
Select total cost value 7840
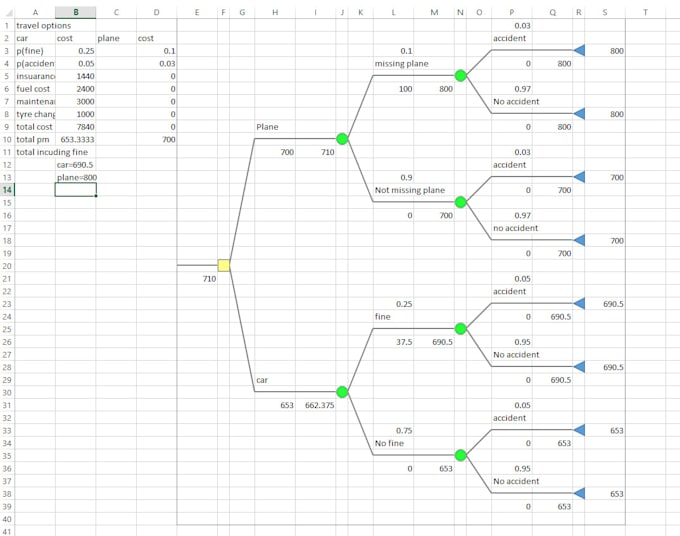(x=85, y=127)
